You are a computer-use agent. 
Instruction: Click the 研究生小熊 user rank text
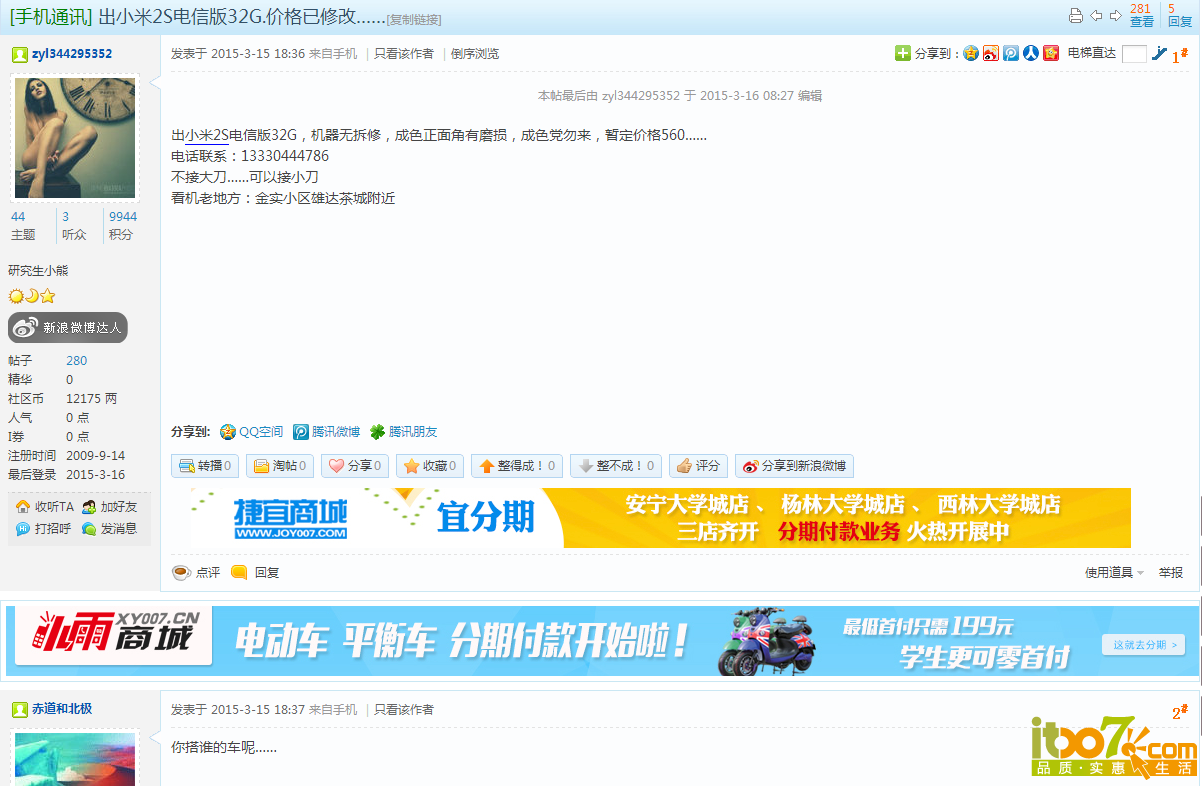point(38,271)
